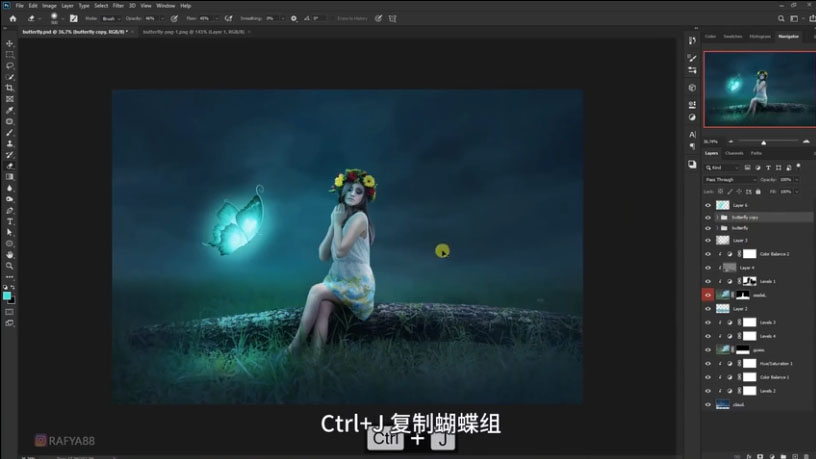Toggle the brush settings panel icon
This screenshot has width=816, height=459.
coord(73,18)
